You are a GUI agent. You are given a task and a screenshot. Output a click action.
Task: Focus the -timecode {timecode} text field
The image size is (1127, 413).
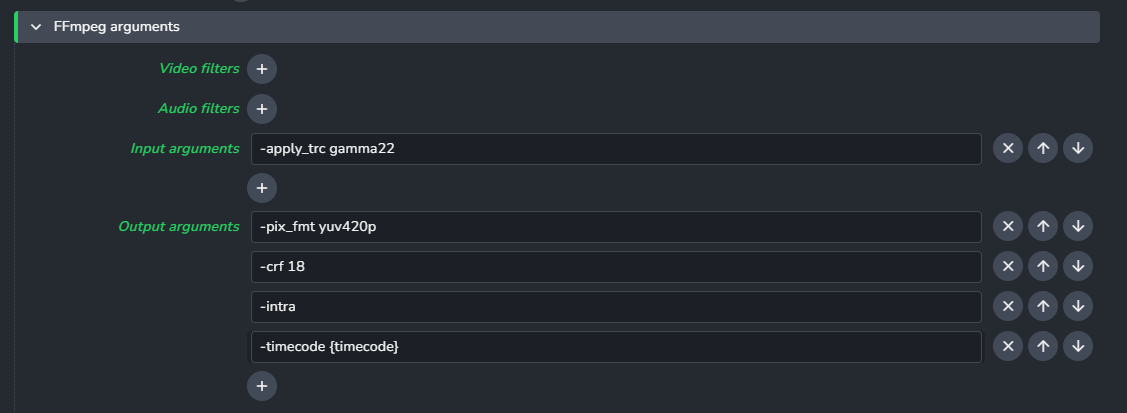click(615, 346)
